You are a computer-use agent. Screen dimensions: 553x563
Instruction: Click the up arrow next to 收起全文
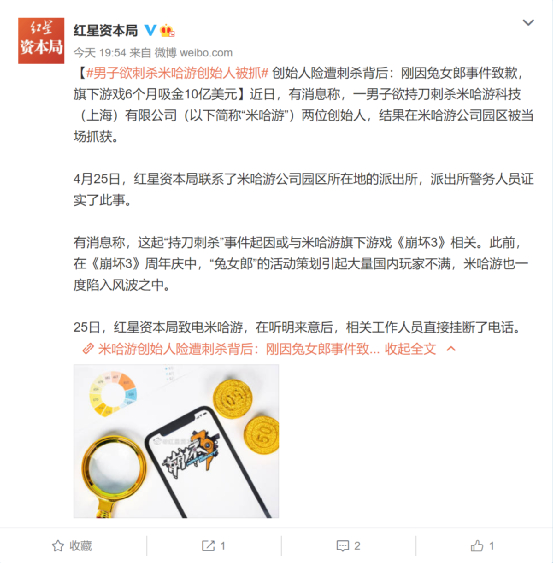(451, 349)
